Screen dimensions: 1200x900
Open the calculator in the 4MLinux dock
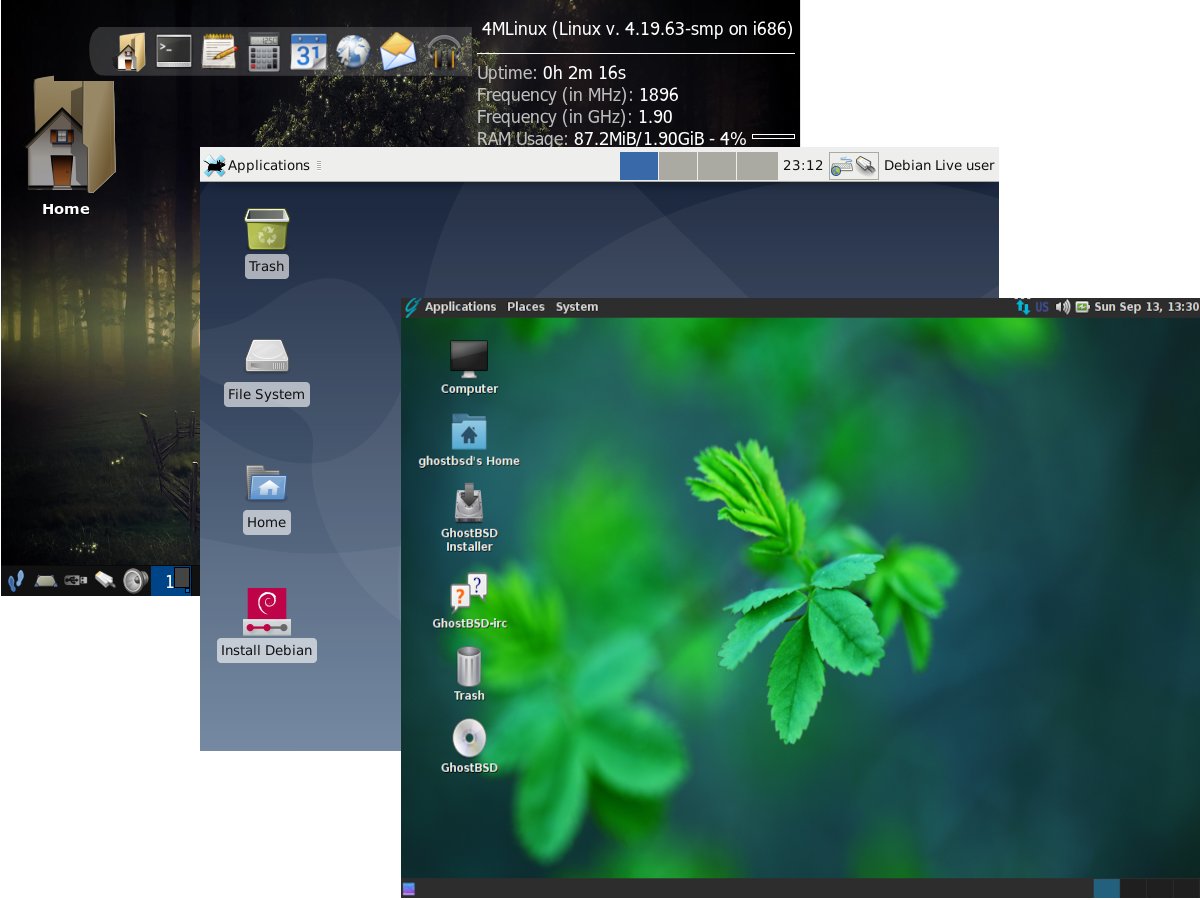click(x=264, y=51)
